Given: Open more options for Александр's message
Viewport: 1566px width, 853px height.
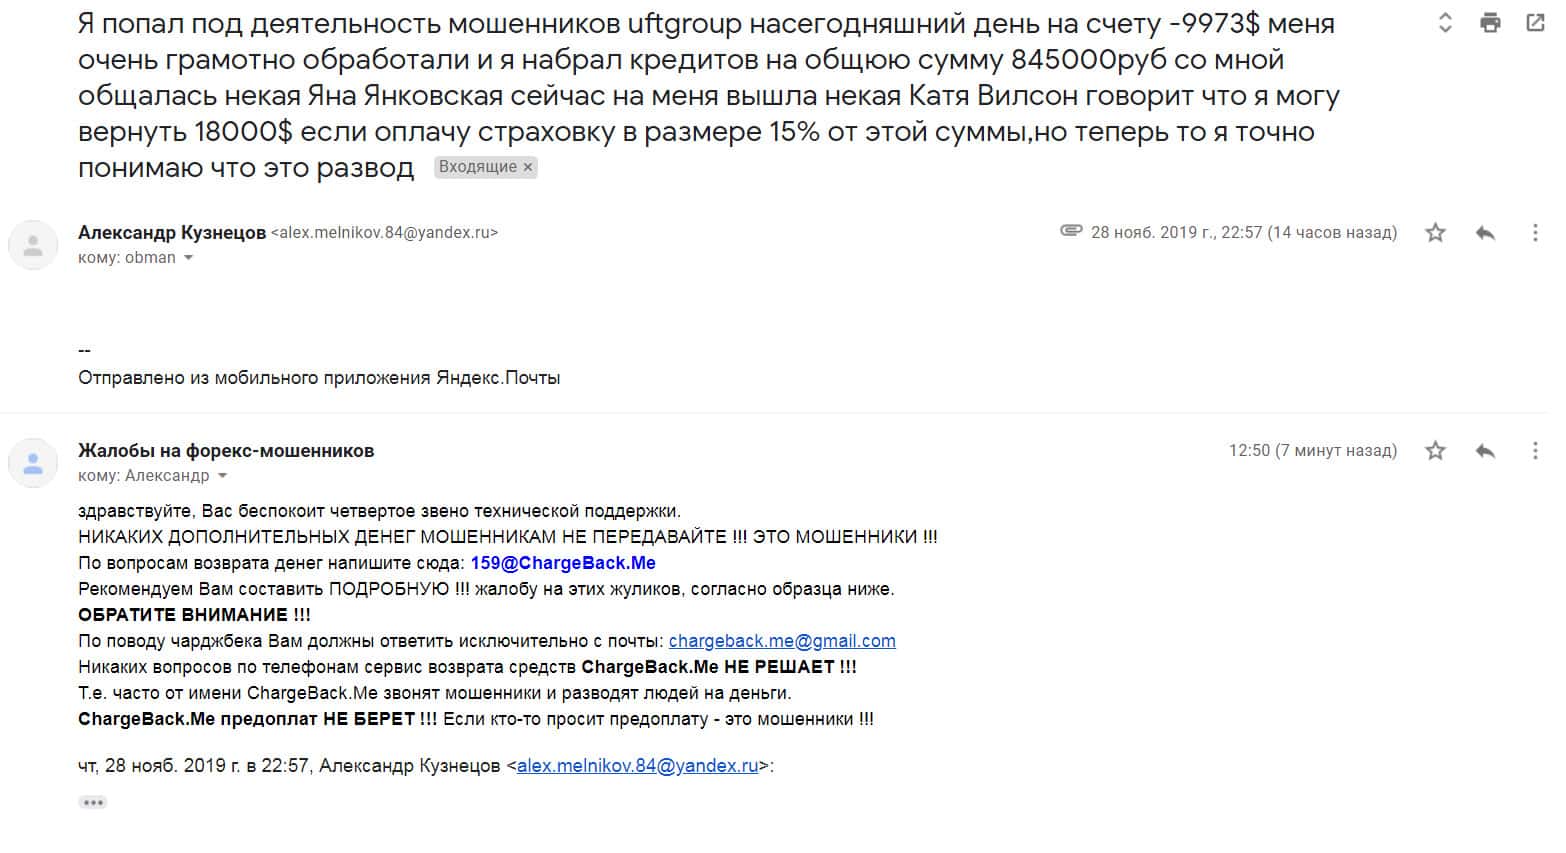Looking at the screenshot, I should click(1535, 233).
